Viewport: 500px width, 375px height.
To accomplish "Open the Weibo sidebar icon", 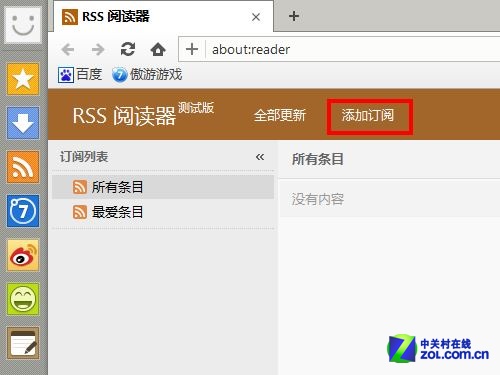I will click(23, 255).
